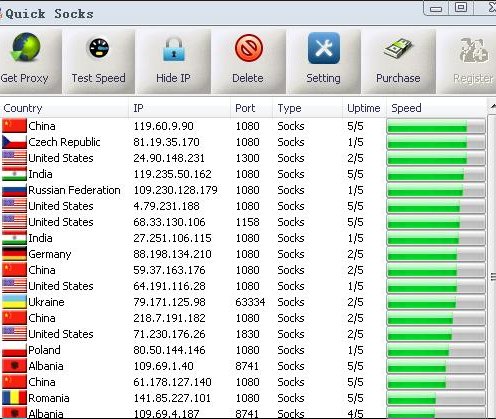
Task: Activate the Hide IP padlock icon
Action: 173,49
